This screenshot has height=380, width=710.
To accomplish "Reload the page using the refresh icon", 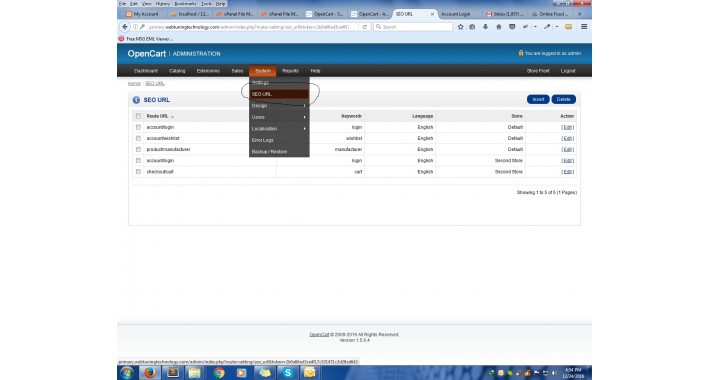I will tap(365, 27).
